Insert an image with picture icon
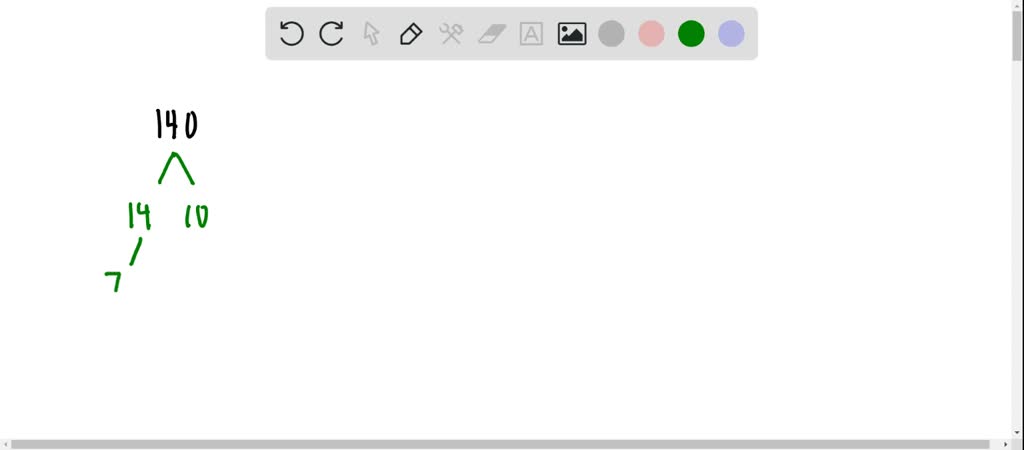 click(571, 33)
